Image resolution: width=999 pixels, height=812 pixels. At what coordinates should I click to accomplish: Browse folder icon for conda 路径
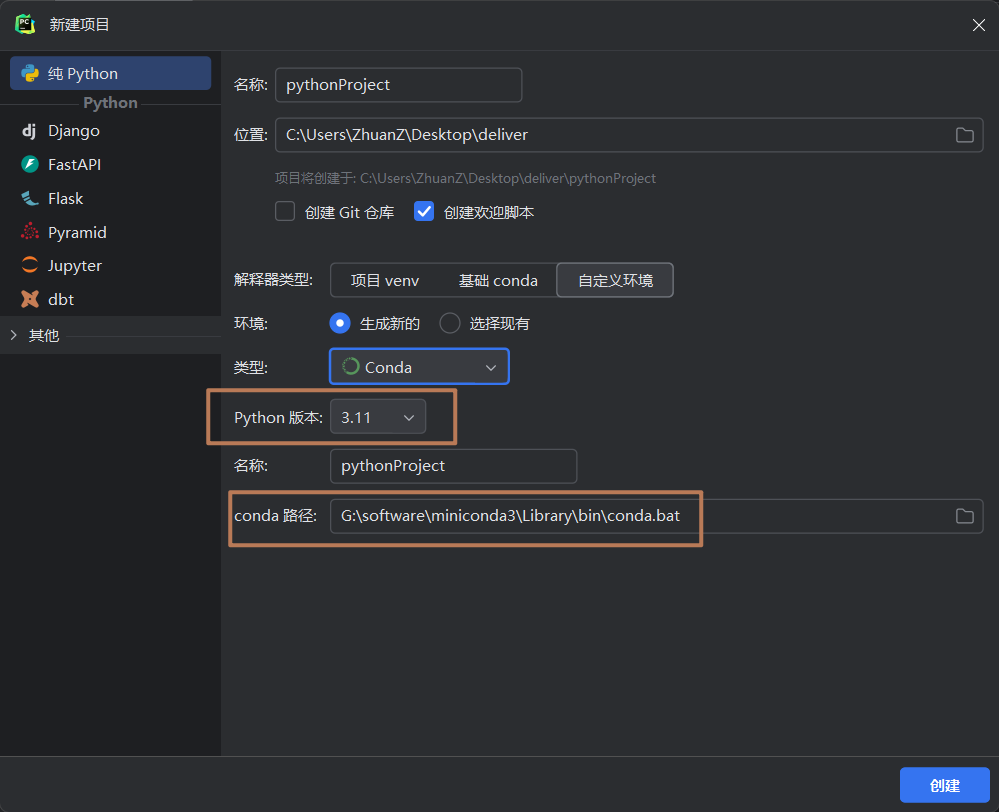[965, 516]
